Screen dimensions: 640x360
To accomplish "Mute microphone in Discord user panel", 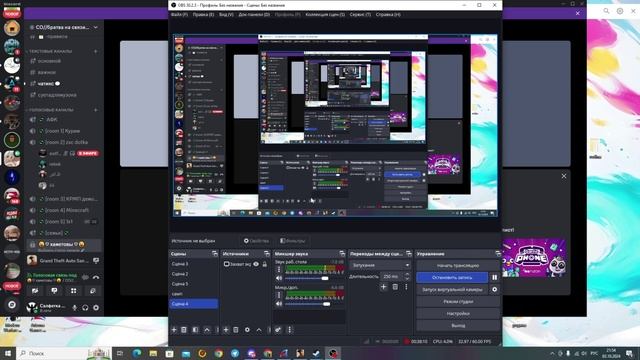I will pyautogui.click(x=74, y=307).
